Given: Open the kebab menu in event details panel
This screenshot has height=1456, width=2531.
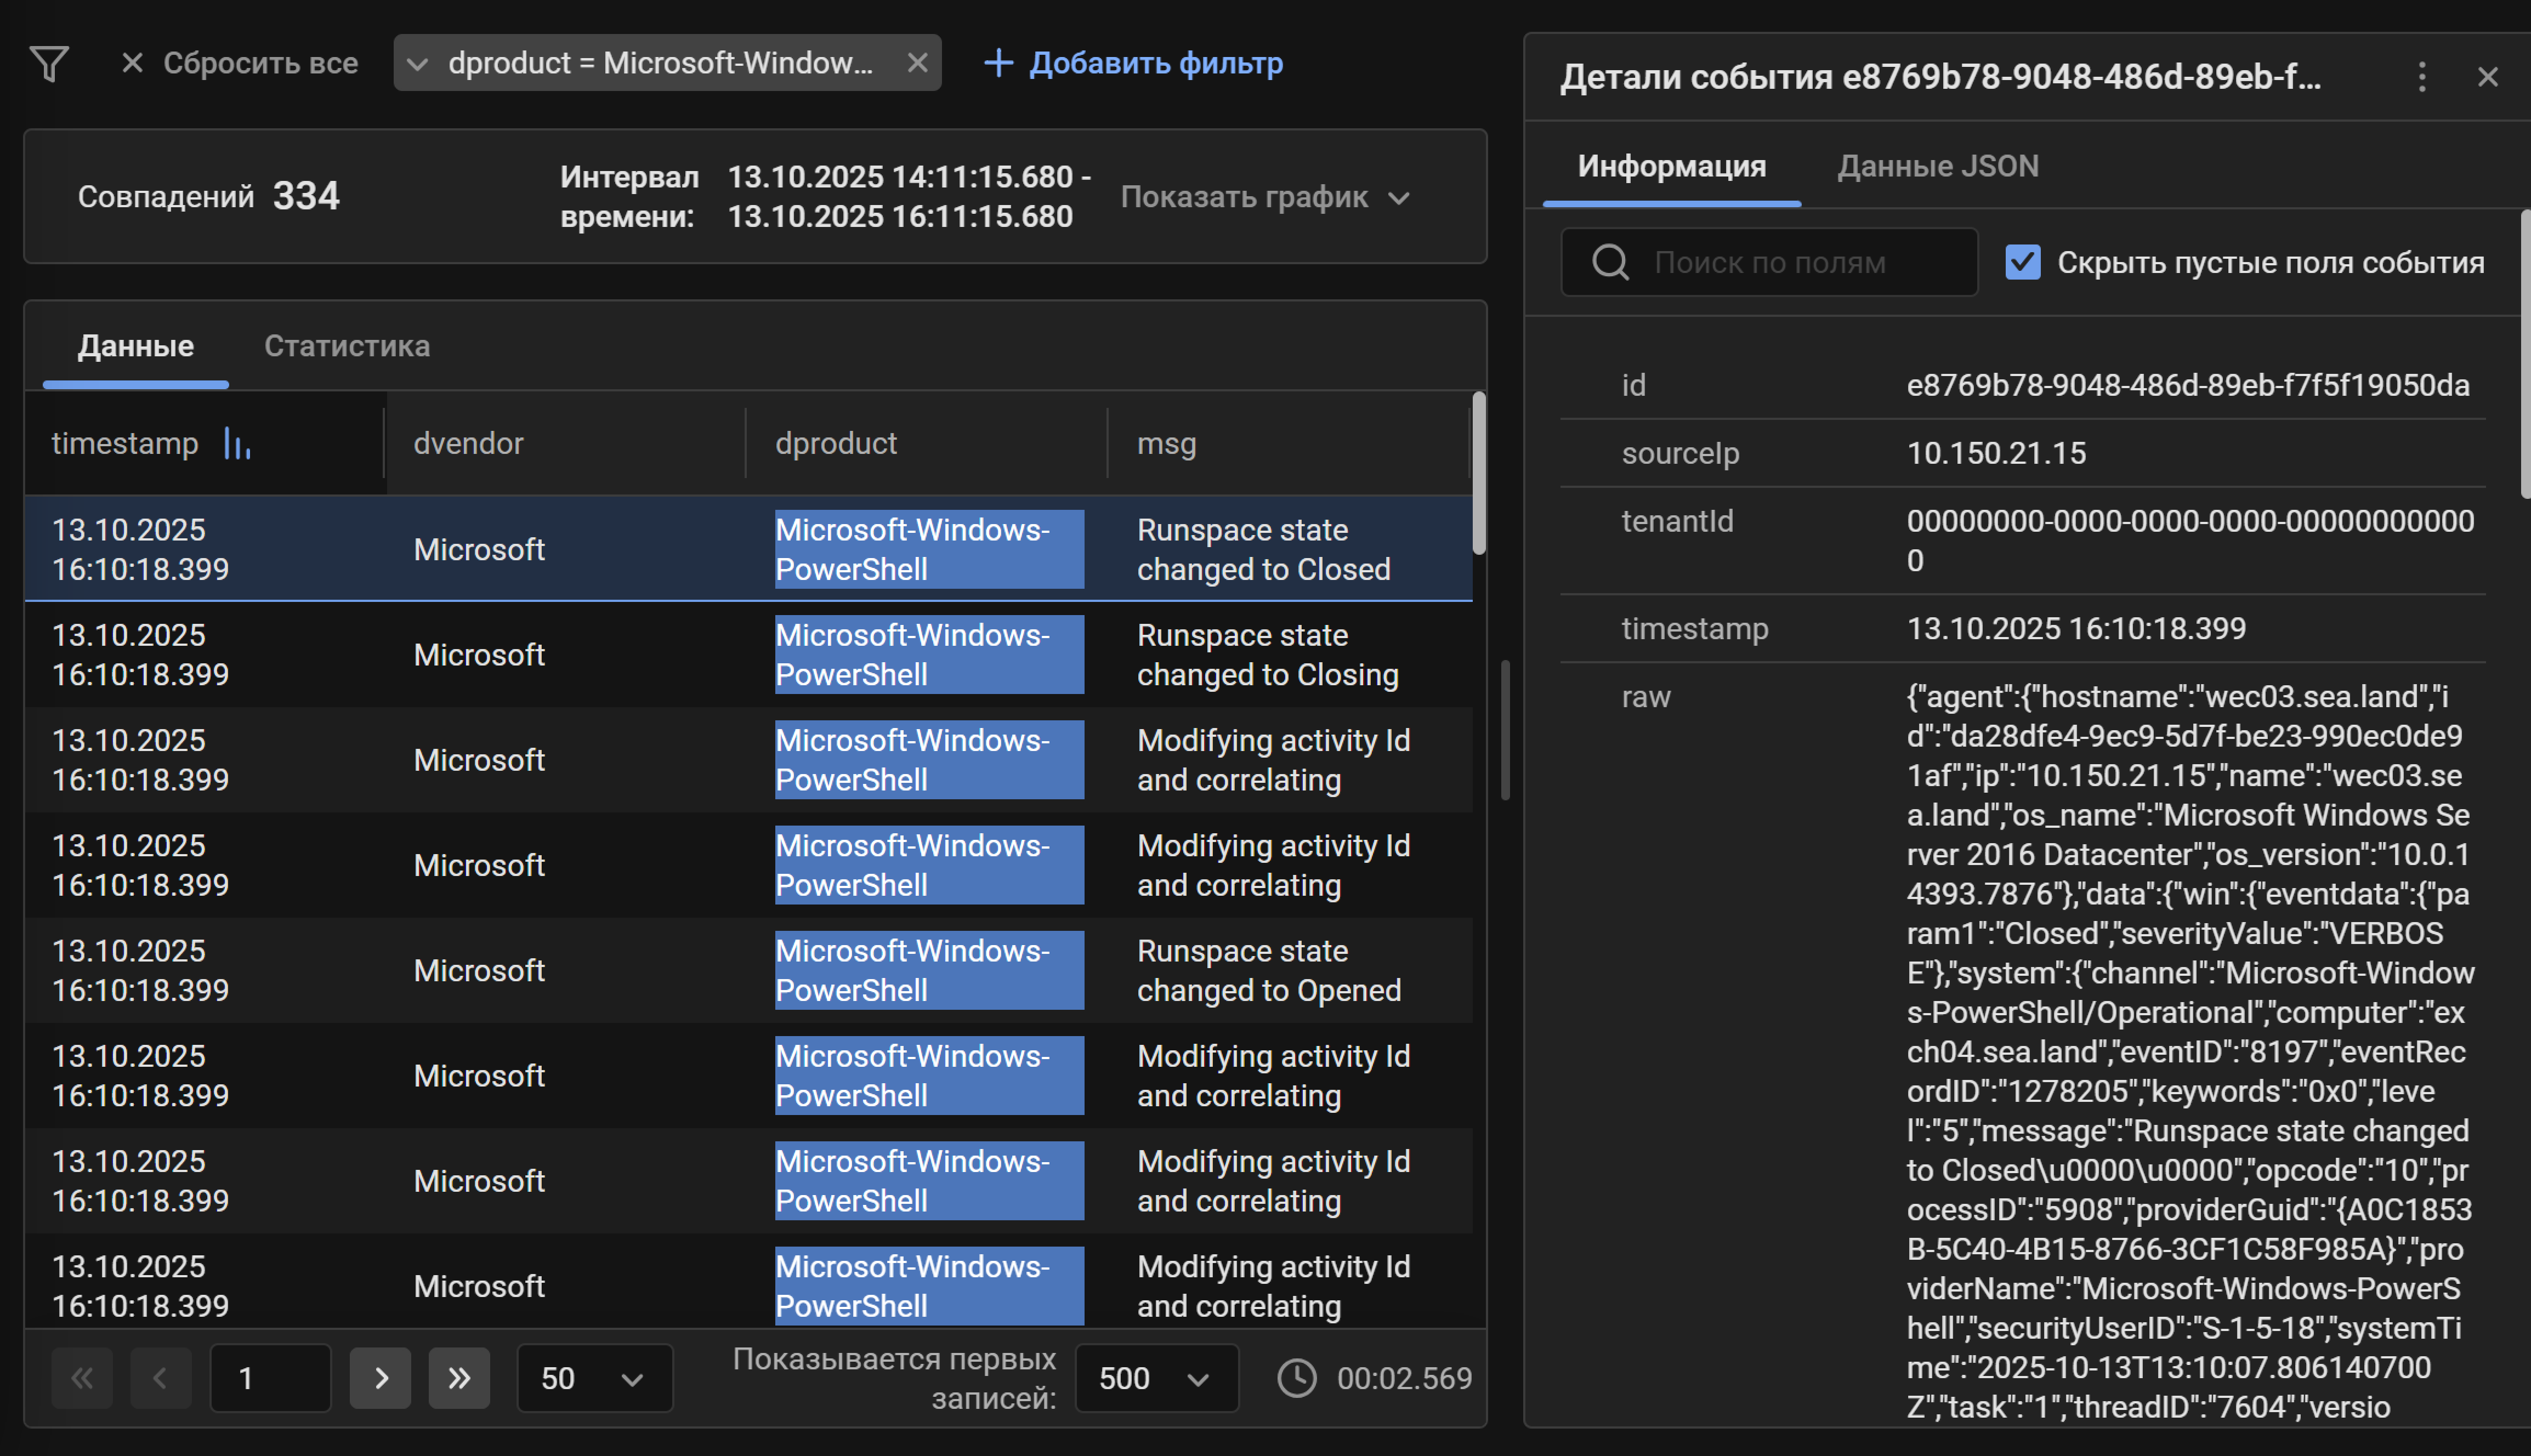Looking at the screenshot, I should 2422,77.
